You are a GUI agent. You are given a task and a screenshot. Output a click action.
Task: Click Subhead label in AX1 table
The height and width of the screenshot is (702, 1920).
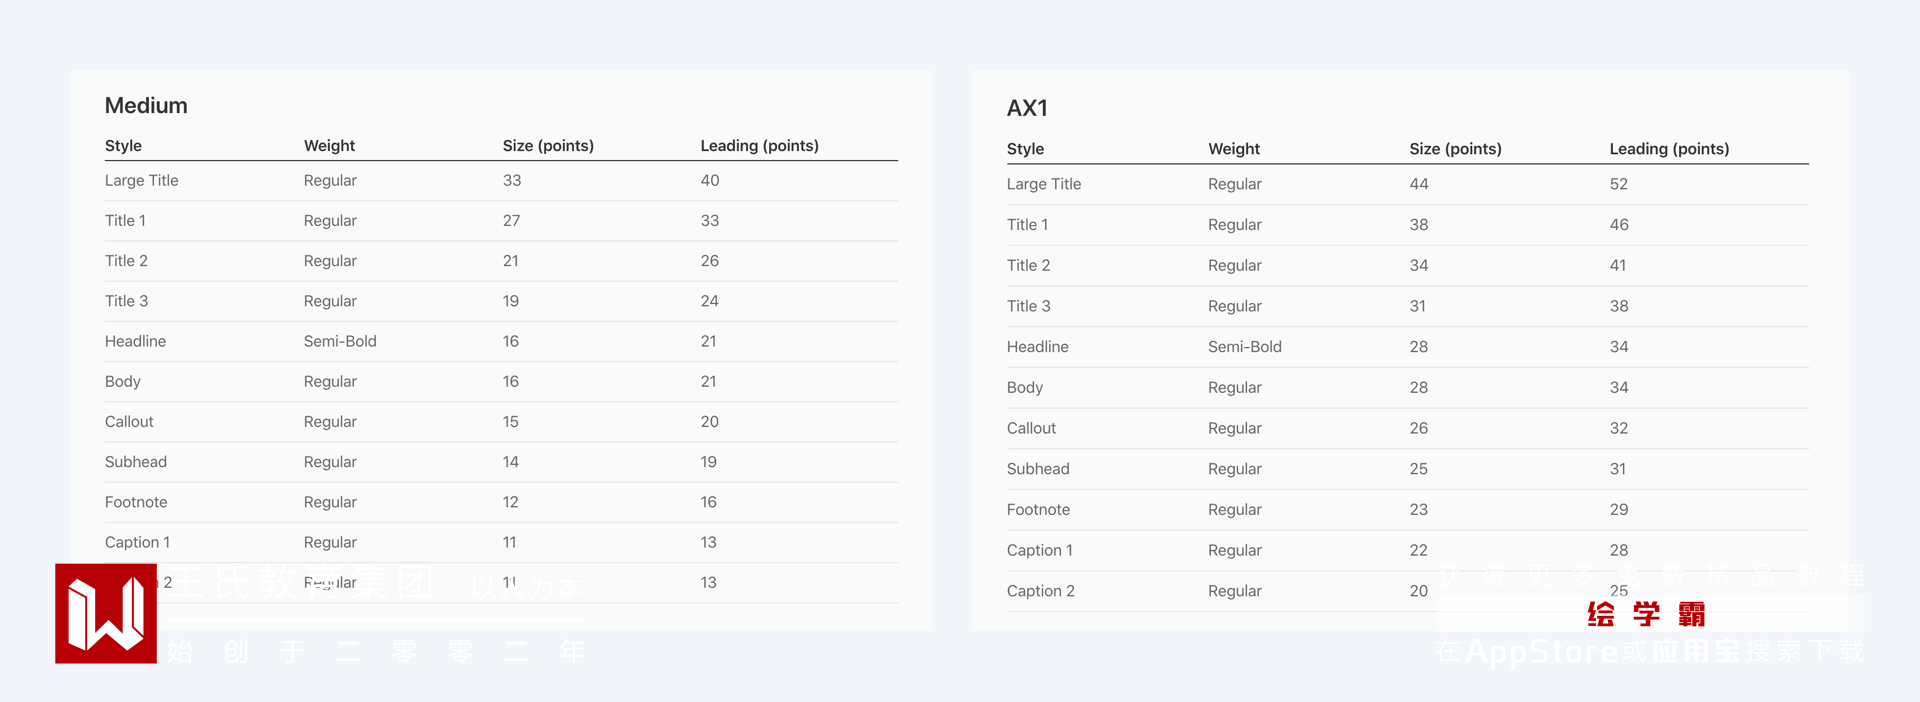[x=1038, y=469]
